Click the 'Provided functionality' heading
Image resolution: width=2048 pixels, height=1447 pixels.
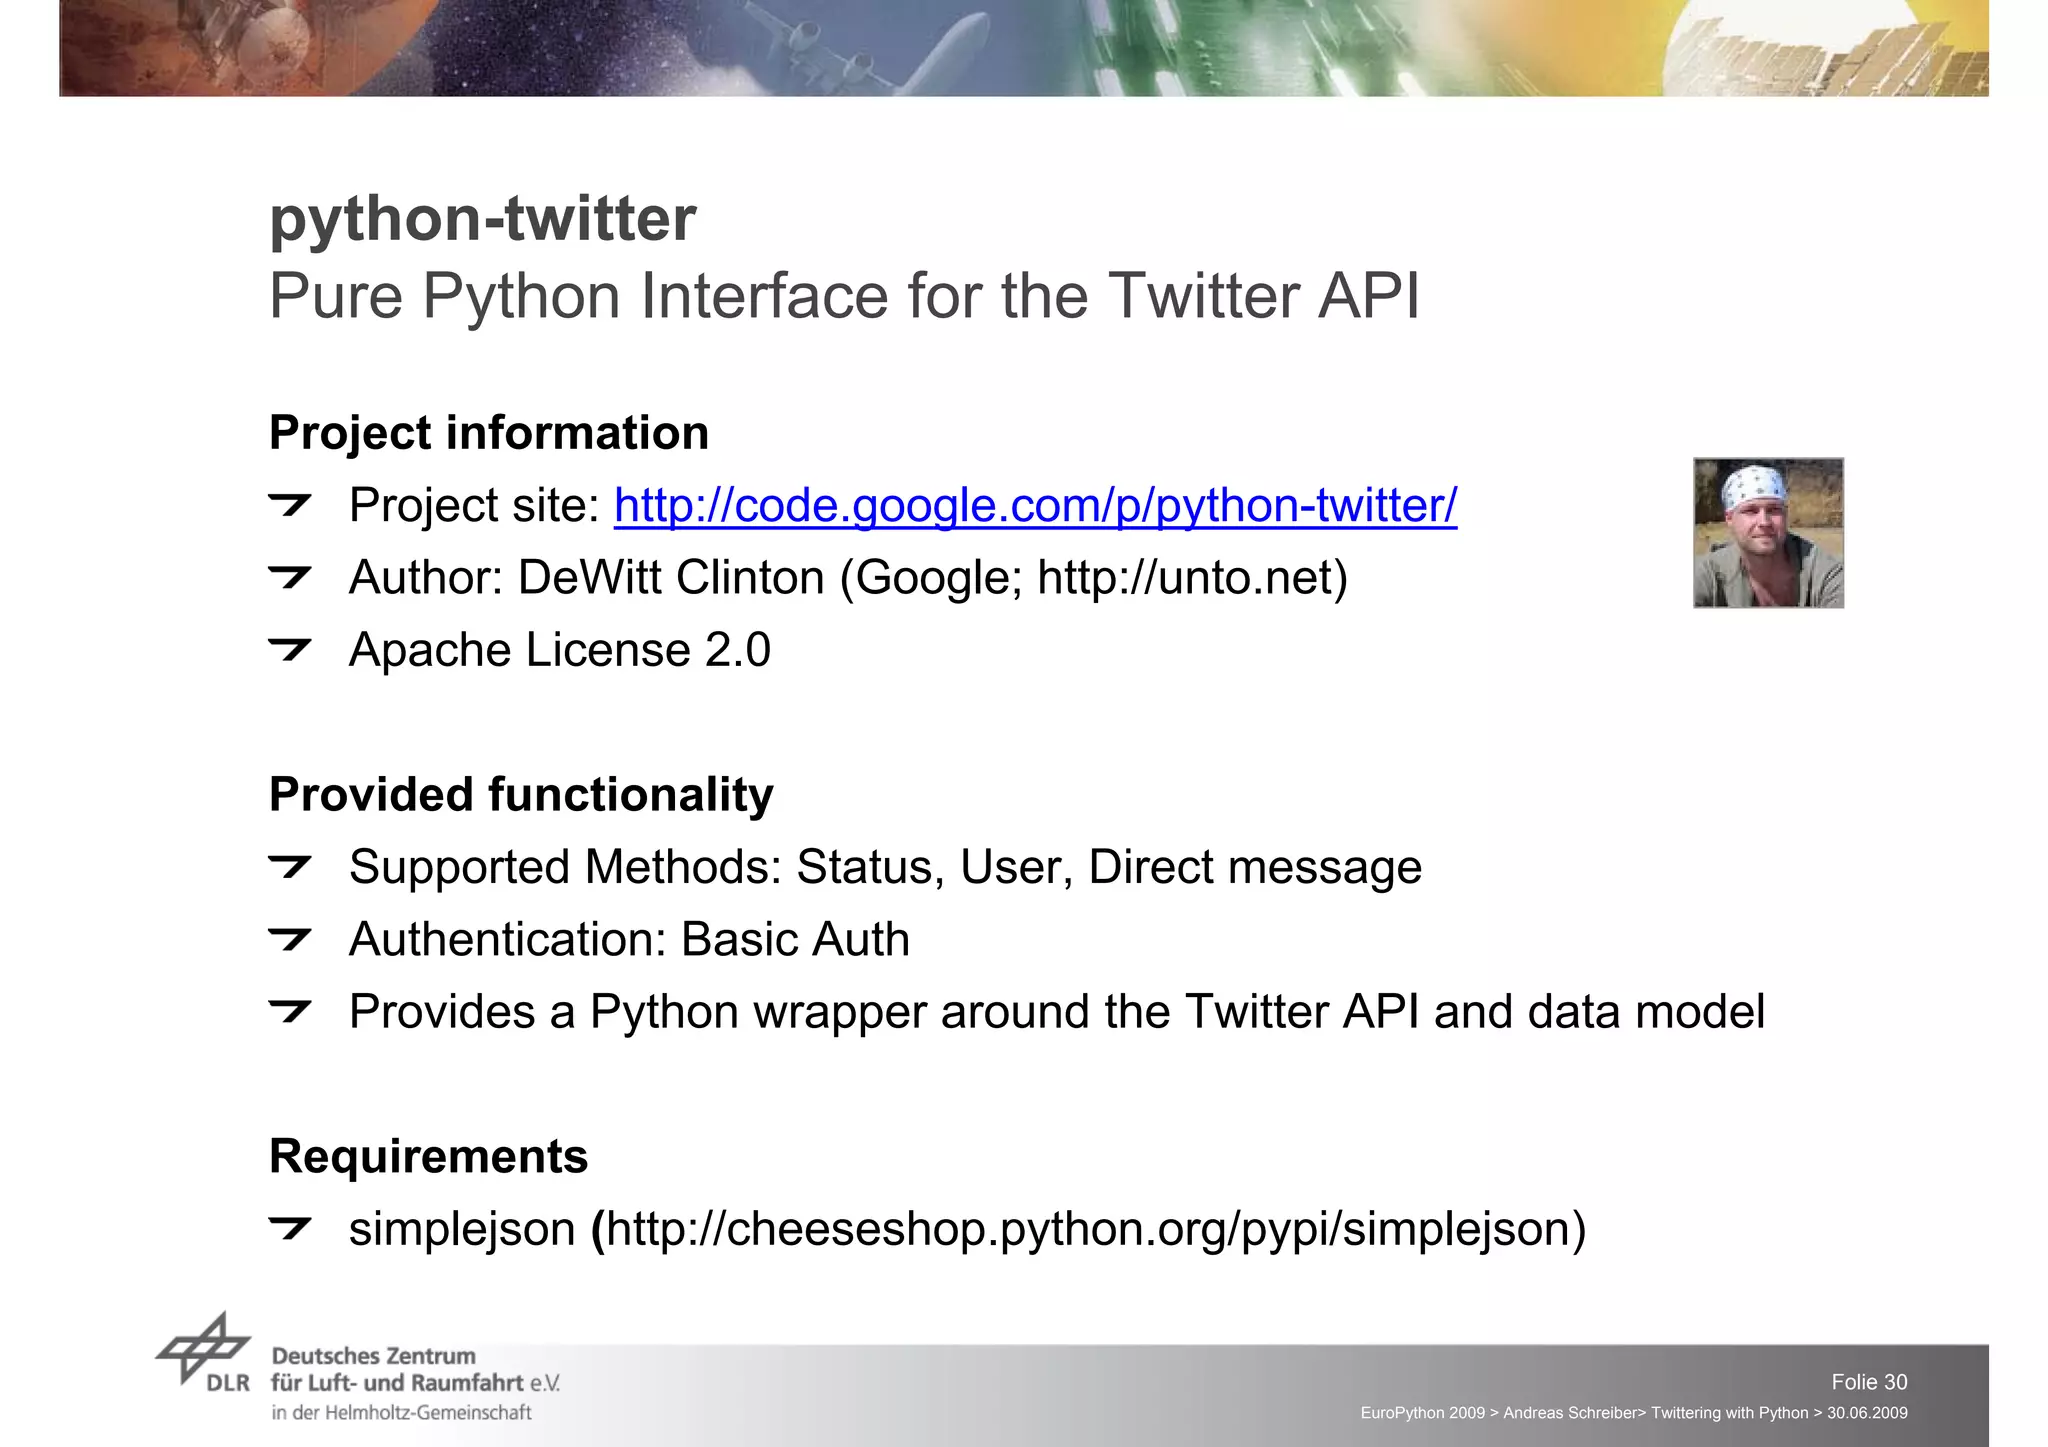521,795
